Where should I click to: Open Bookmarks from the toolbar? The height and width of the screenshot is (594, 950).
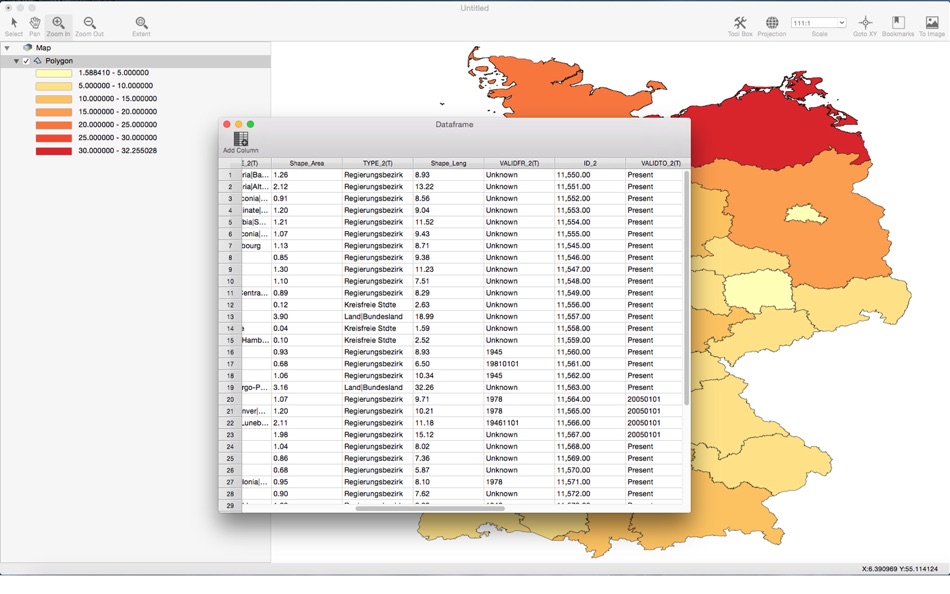click(898, 27)
